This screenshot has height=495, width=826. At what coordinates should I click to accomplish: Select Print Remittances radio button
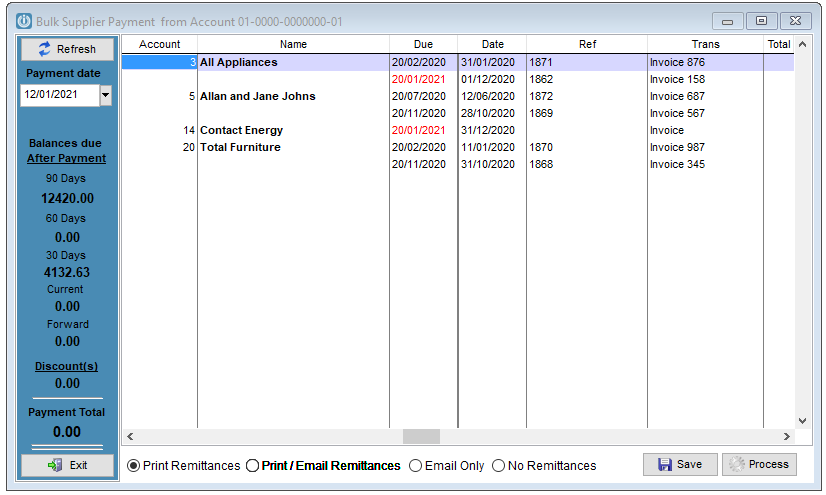tap(133, 466)
